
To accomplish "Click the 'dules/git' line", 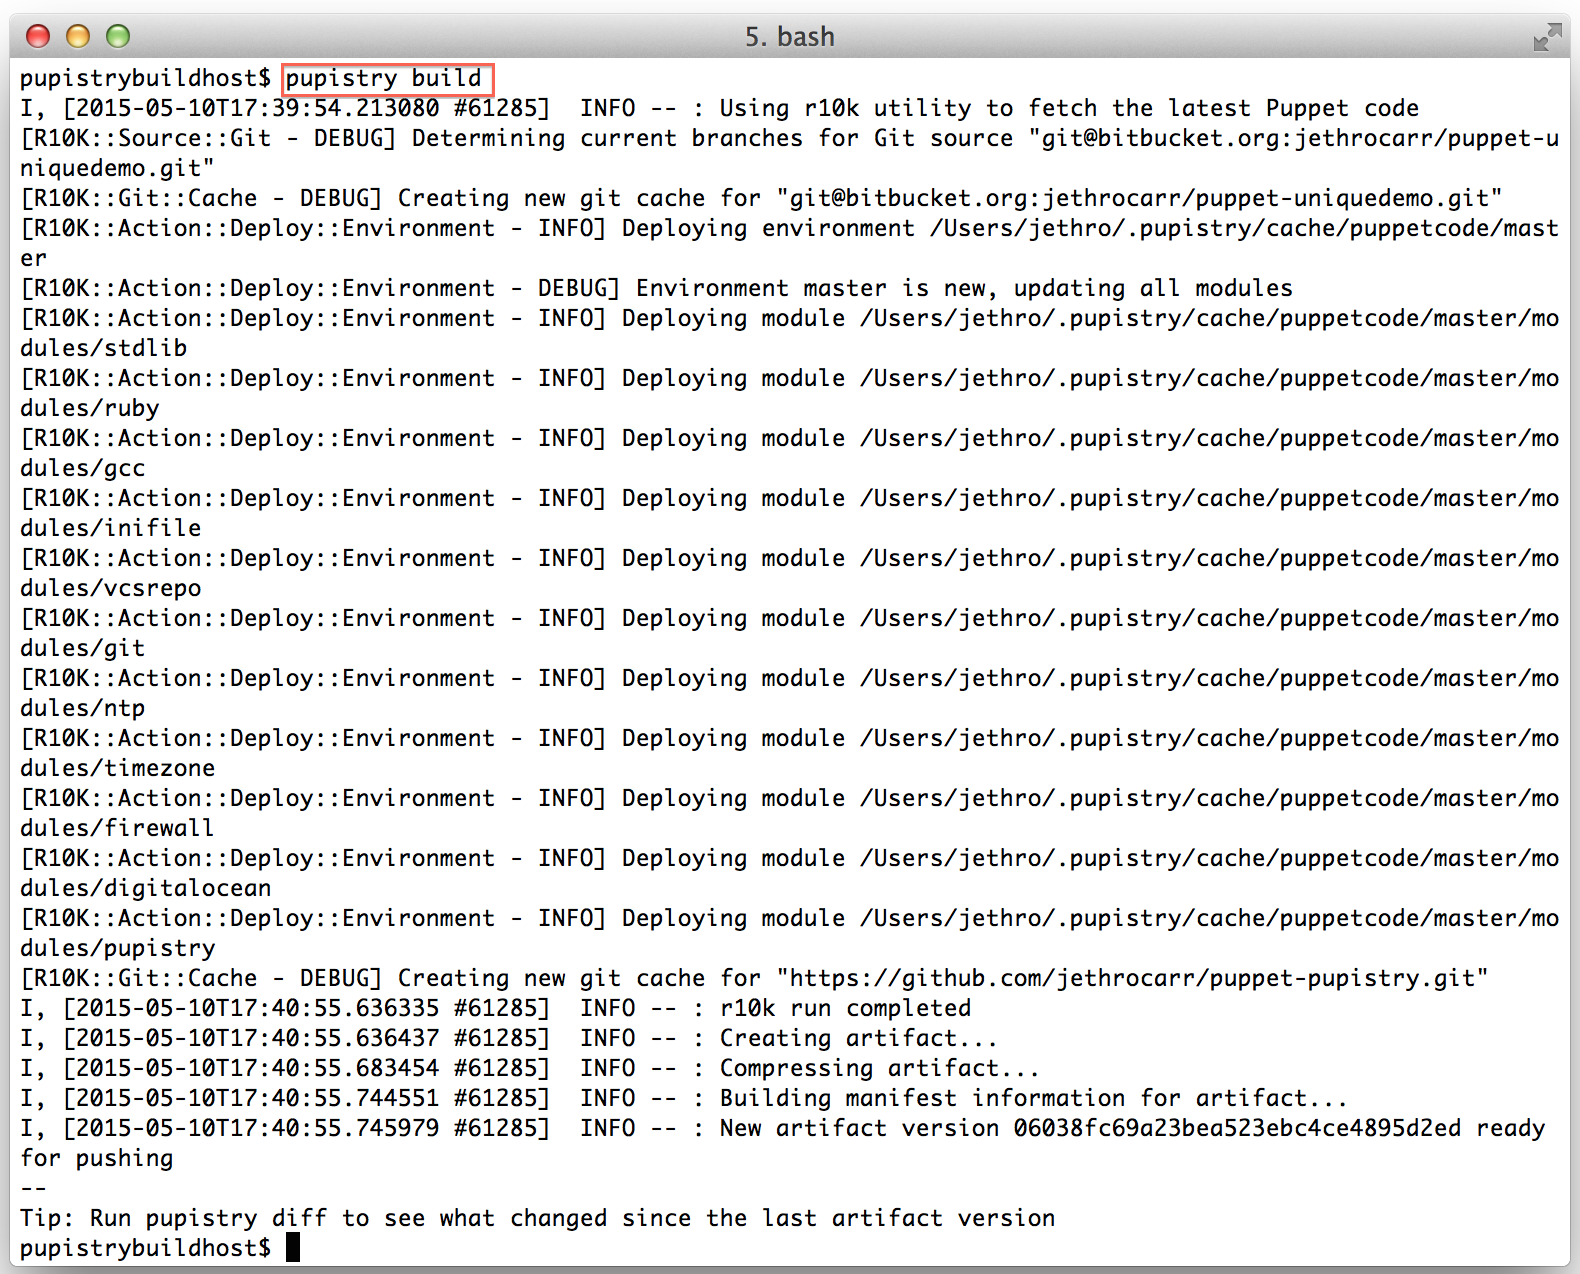I will tap(82, 648).
